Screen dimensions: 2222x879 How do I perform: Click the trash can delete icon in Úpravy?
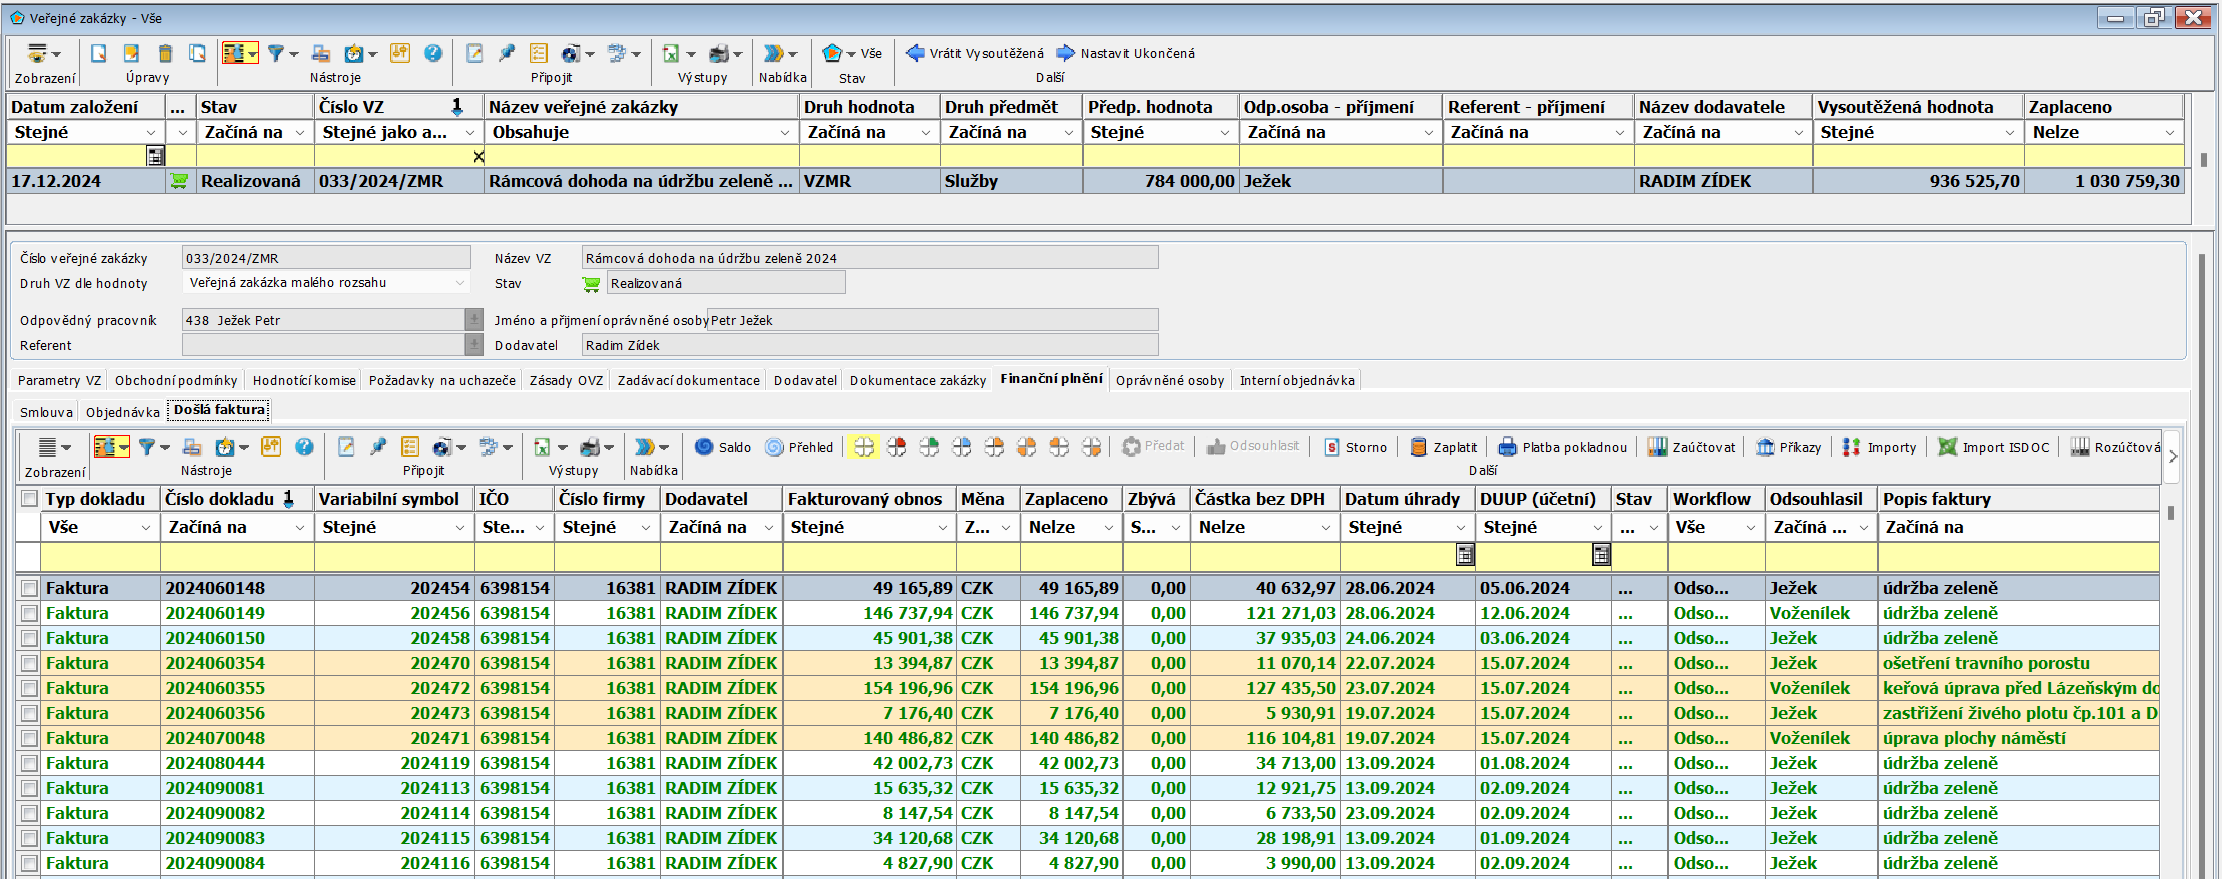pos(165,53)
